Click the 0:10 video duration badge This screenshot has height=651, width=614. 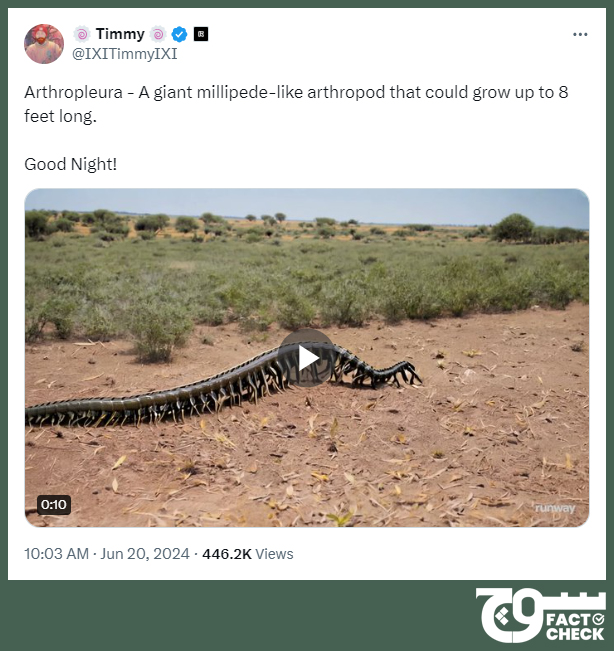click(54, 504)
